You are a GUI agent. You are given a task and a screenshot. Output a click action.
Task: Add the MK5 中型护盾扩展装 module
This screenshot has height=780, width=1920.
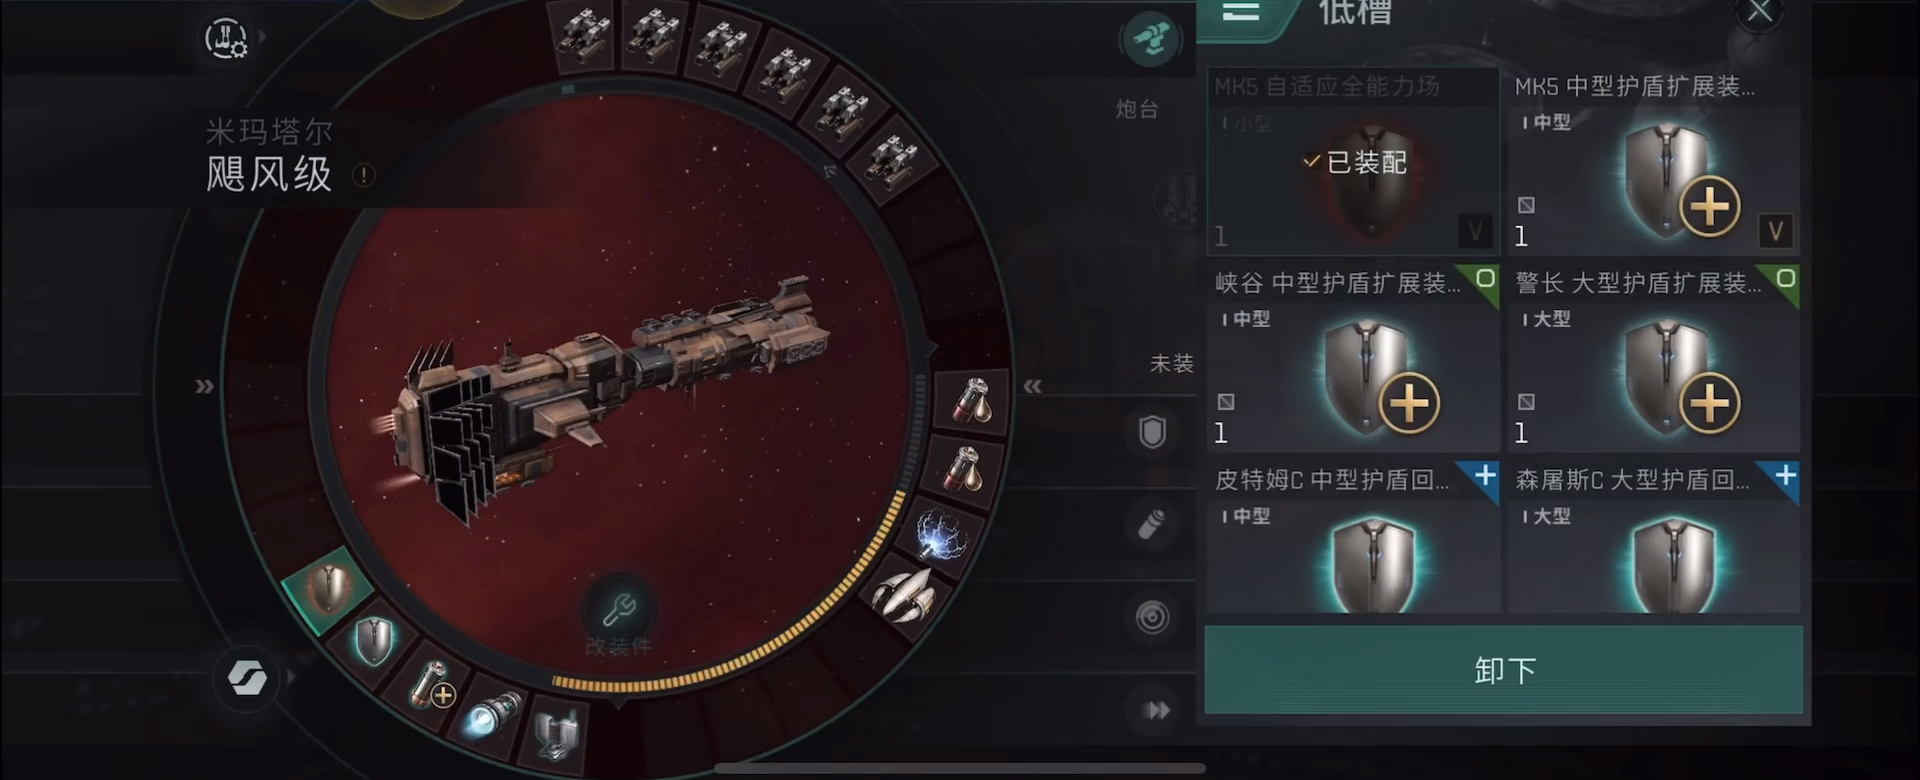coord(1709,207)
